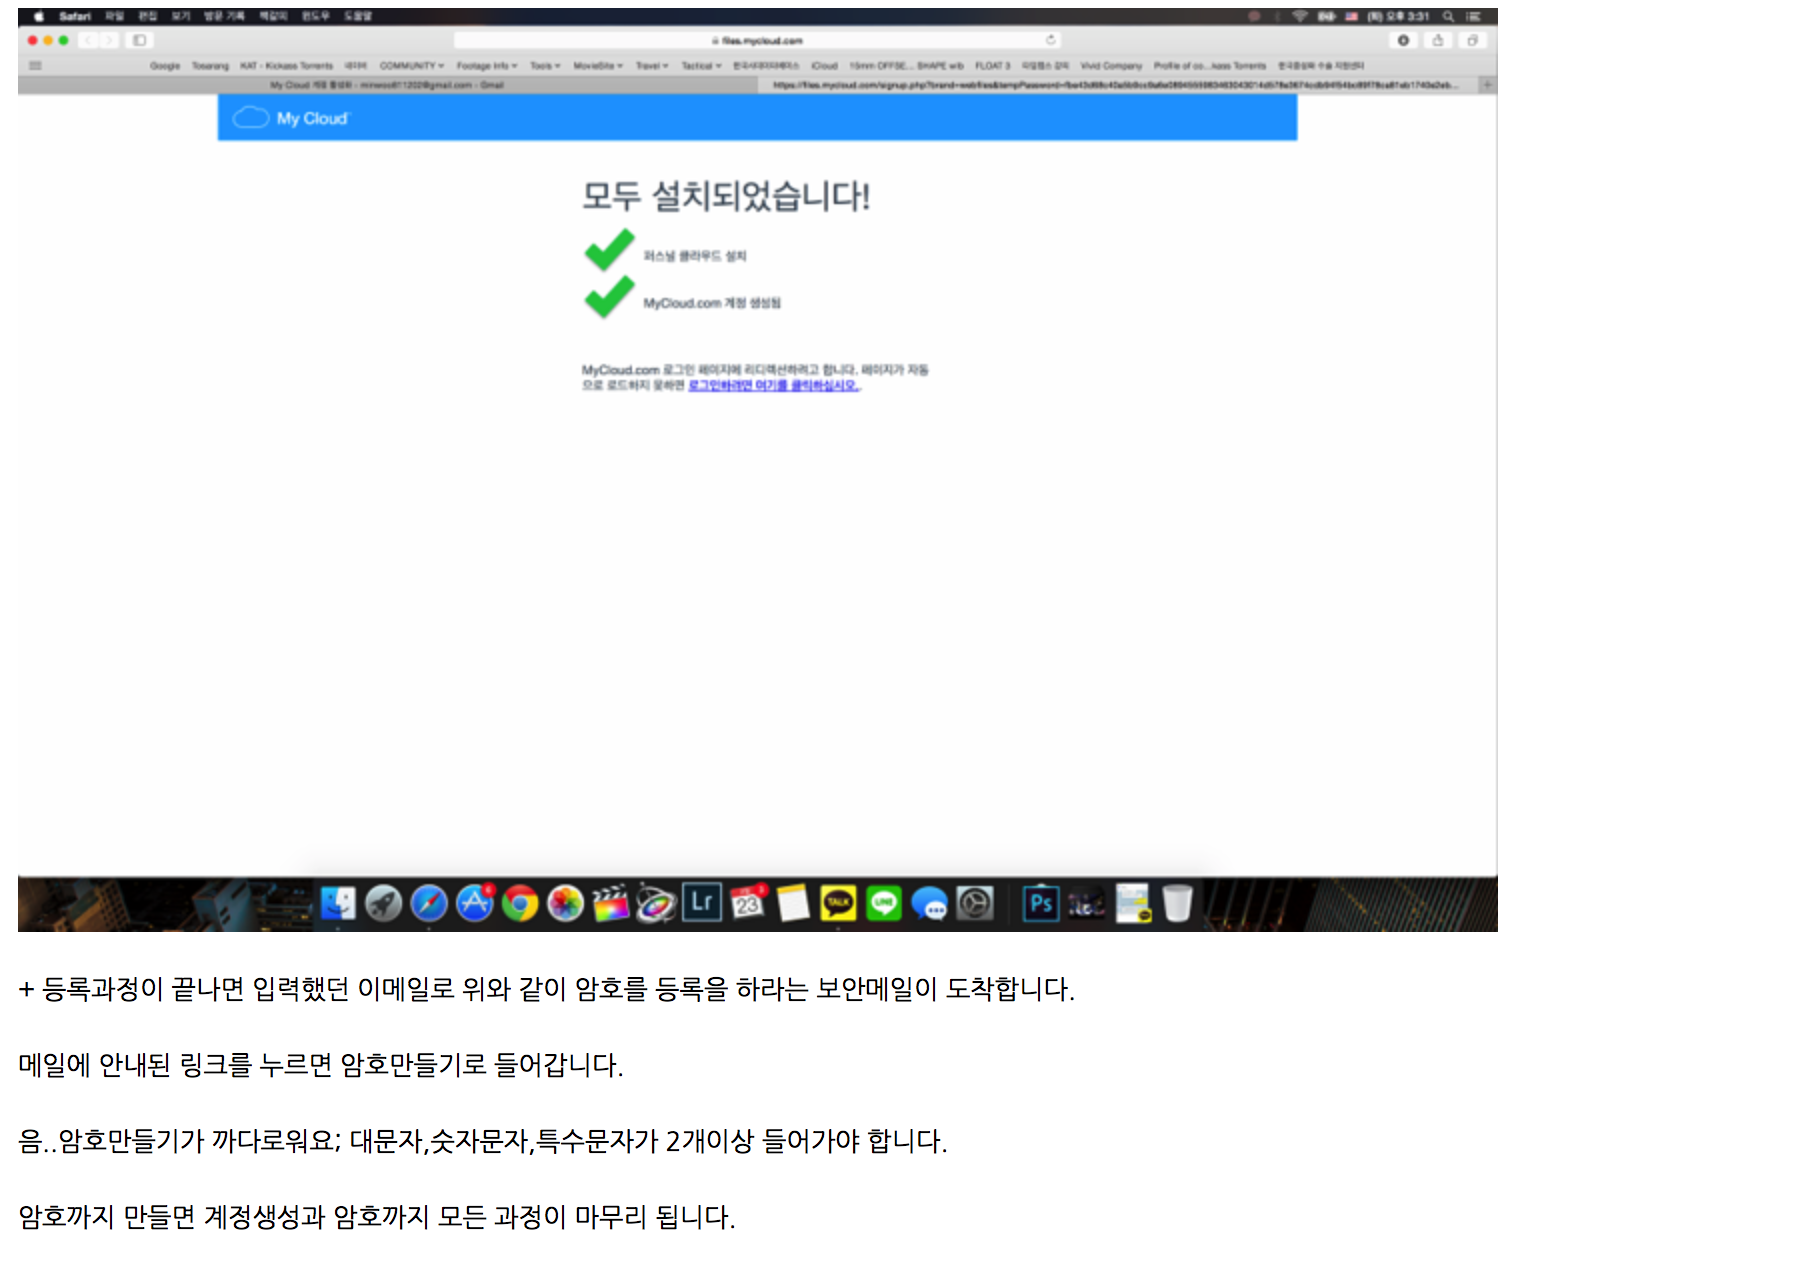1820x1272 pixels.
Task: Click the menu bar clock
Action: coord(1398,16)
